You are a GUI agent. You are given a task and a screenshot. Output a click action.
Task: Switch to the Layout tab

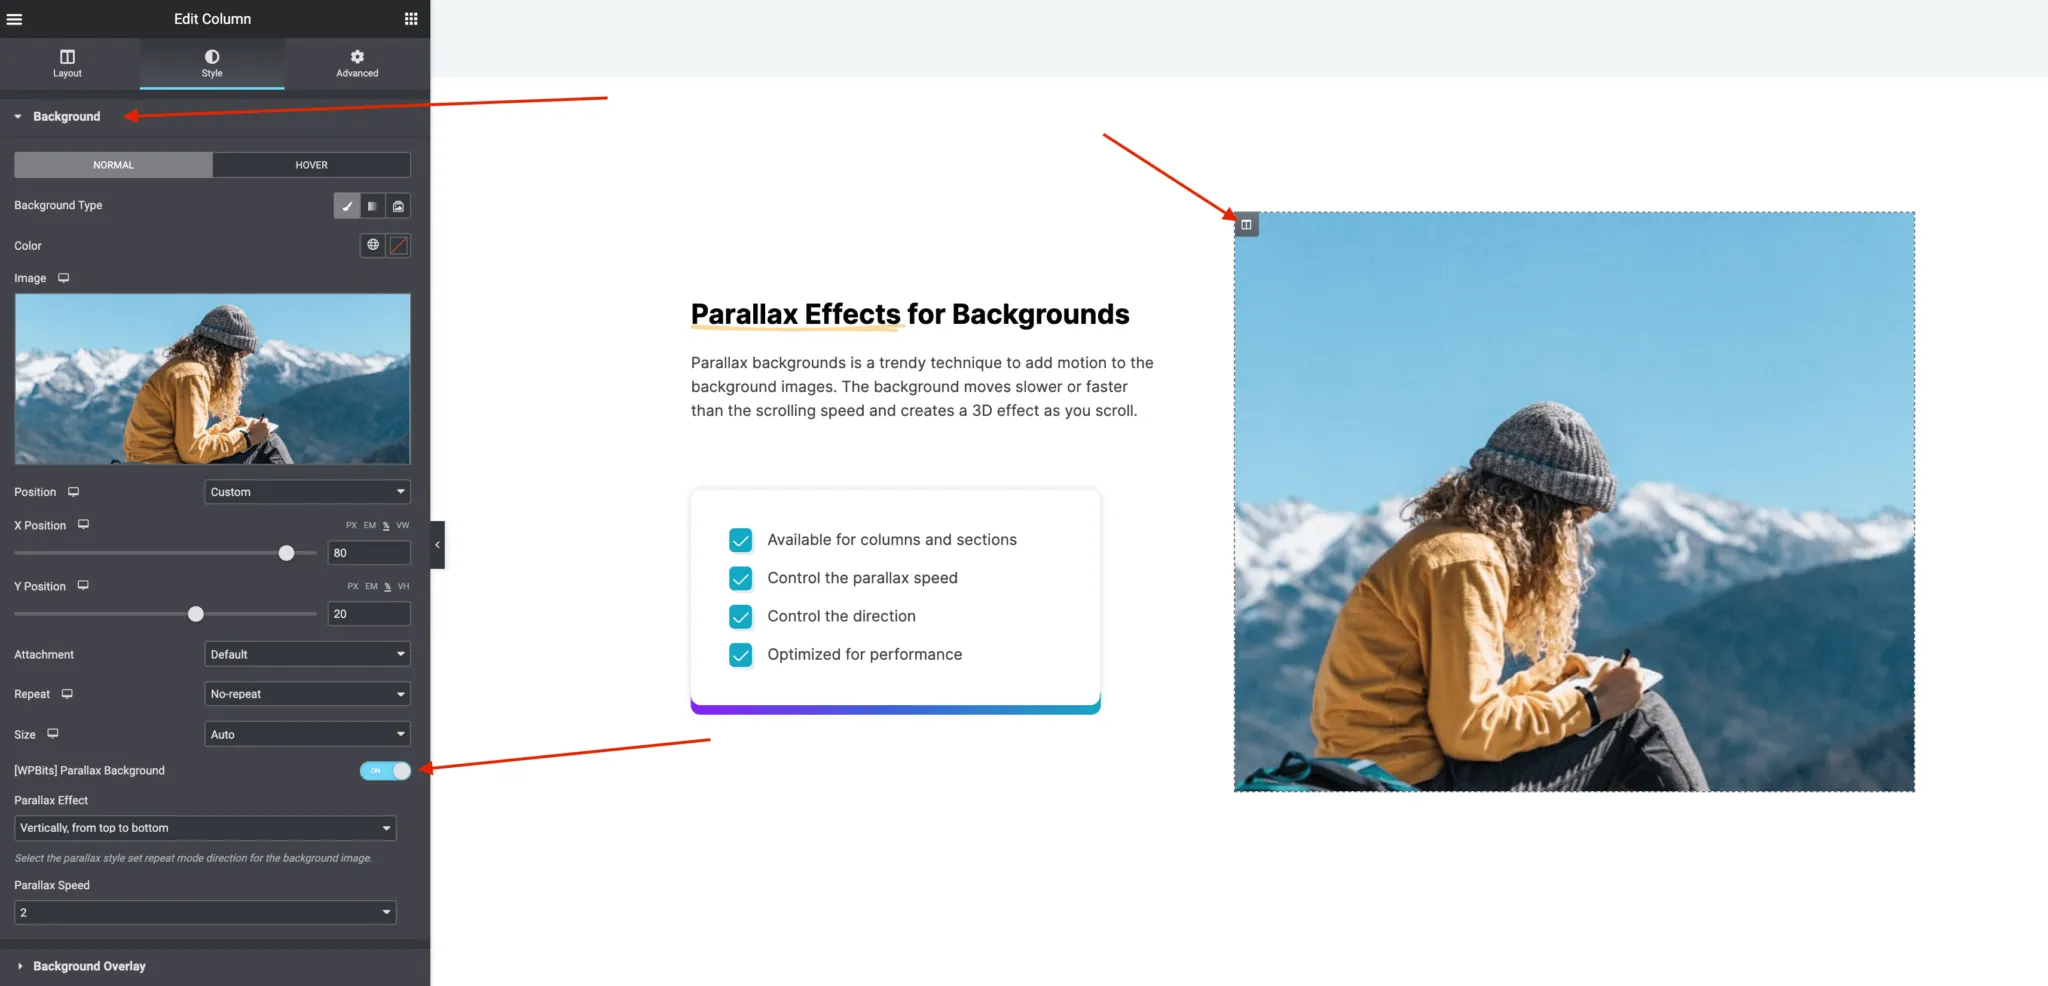tap(67, 63)
